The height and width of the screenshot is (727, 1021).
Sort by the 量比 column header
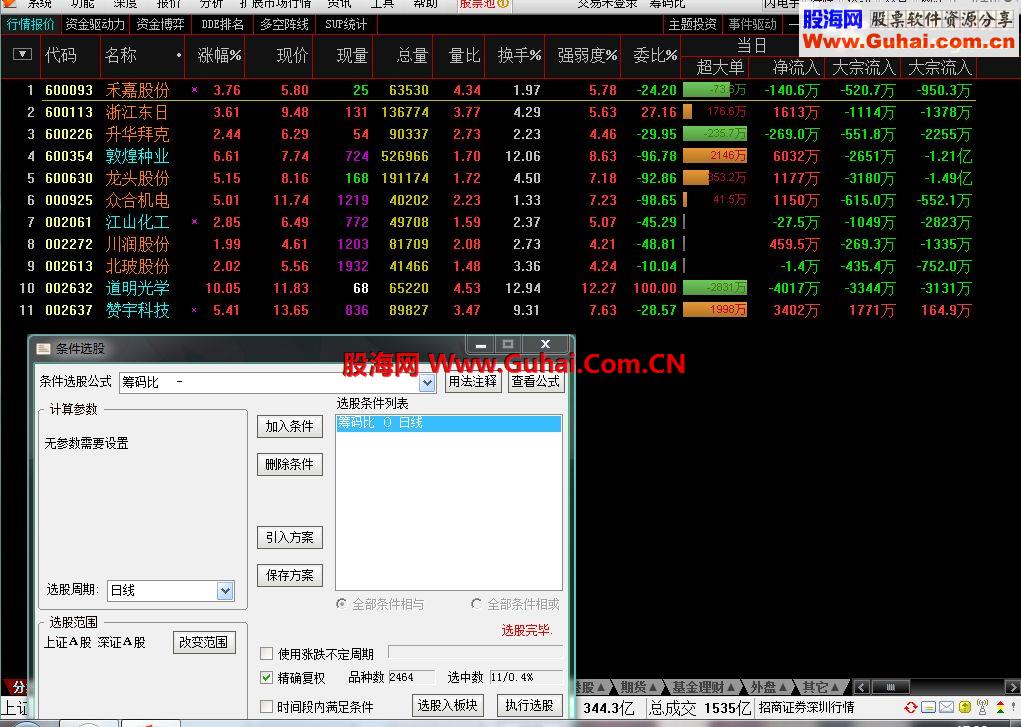[x=464, y=55]
